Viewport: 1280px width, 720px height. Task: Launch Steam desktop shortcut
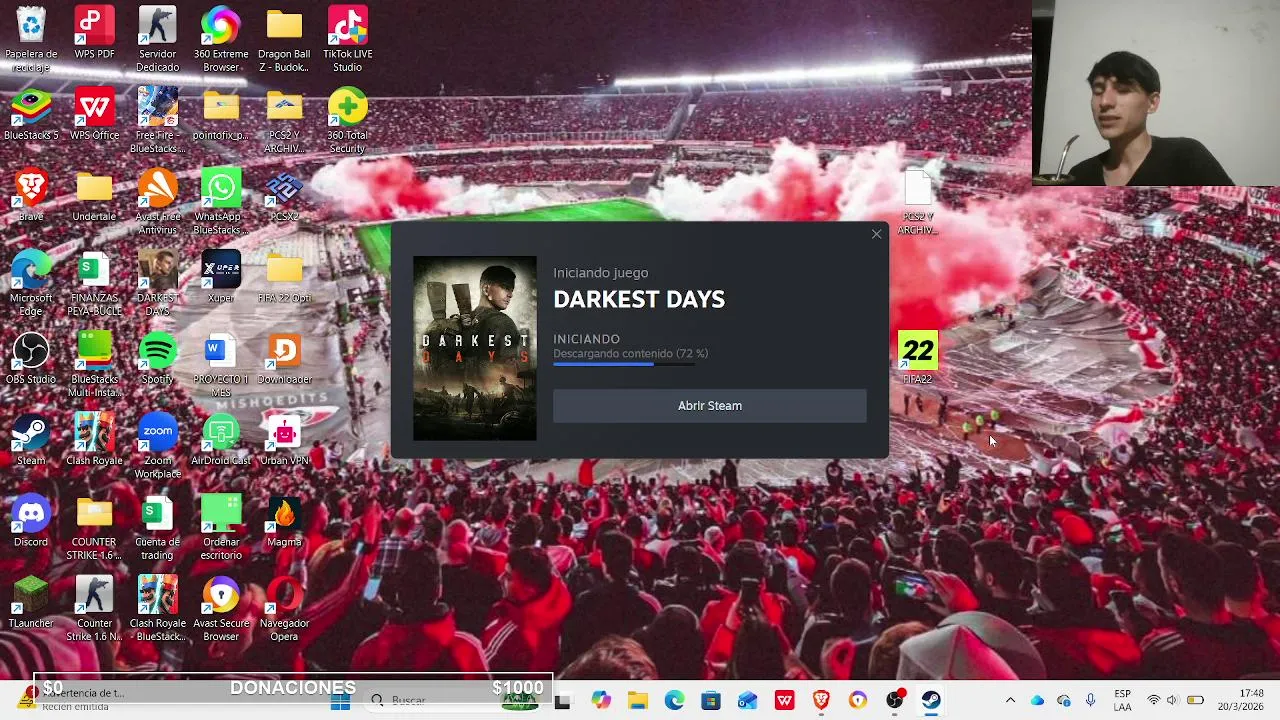click(31, 440)
